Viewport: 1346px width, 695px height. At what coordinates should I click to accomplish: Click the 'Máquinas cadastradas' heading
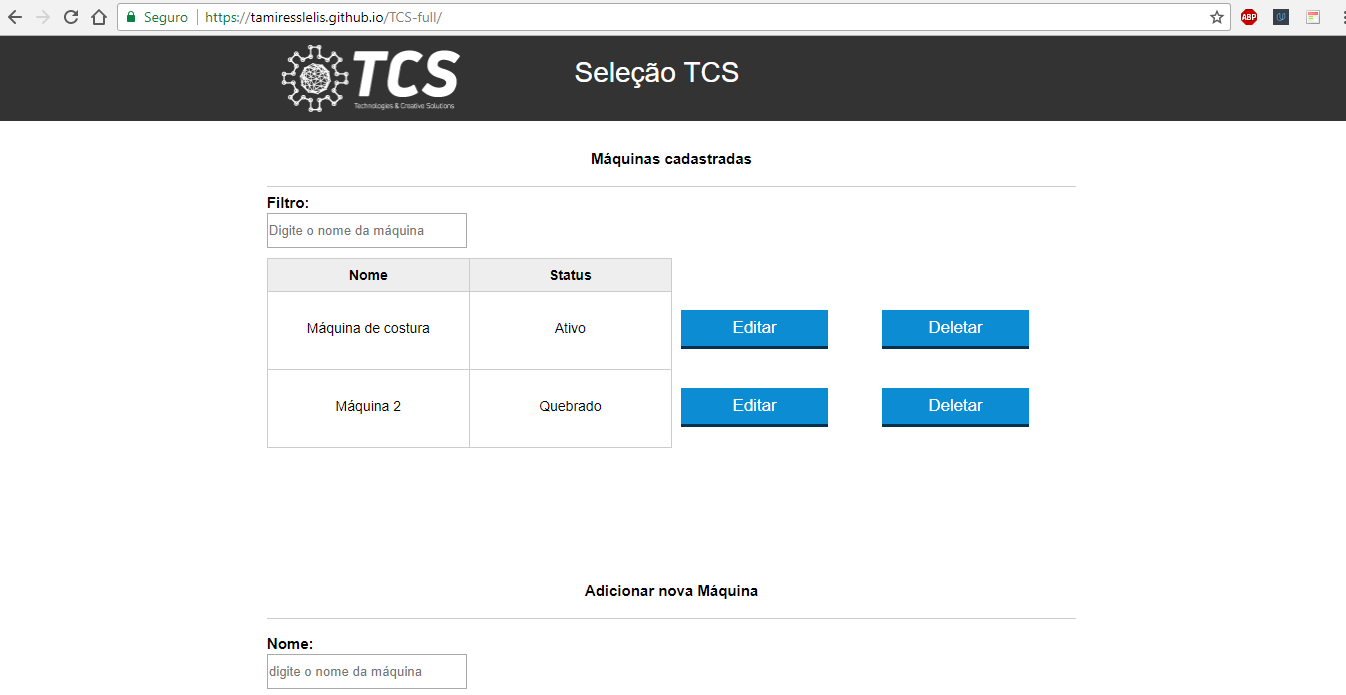[671, 159]
